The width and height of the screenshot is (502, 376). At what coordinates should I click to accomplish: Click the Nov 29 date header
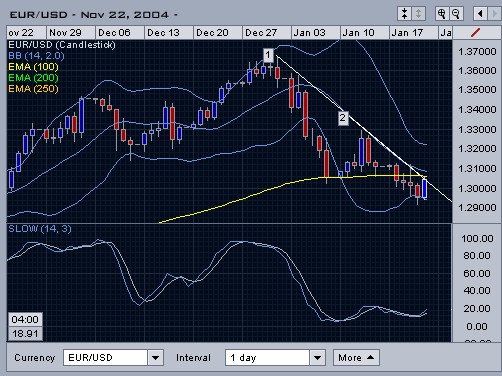point(71,33)
